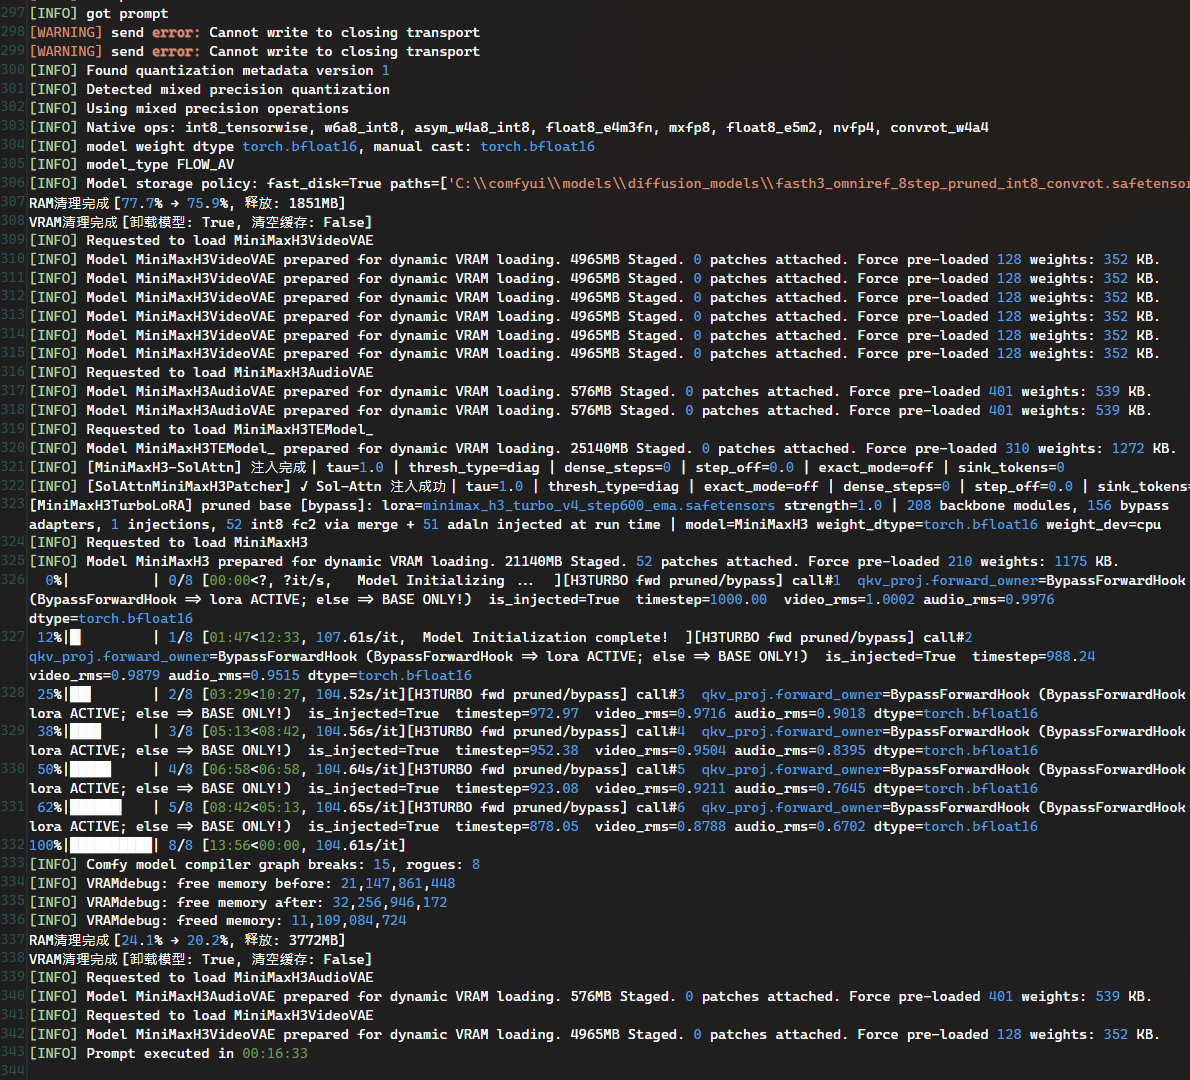Click the MiniMaxH3VideoVAE prepared message on line 310
The image size is (1190, 1080).
click(594, 260)
